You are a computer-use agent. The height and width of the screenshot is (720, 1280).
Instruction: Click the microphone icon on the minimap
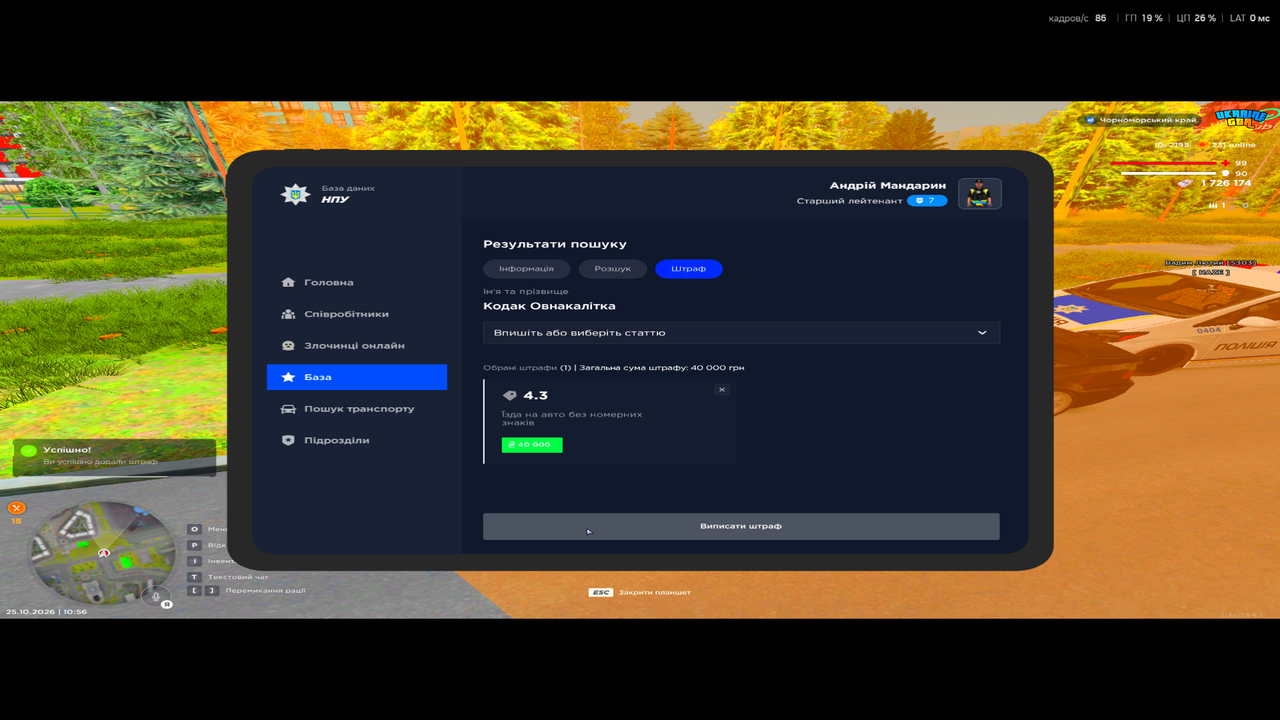(x=155, y=597)
